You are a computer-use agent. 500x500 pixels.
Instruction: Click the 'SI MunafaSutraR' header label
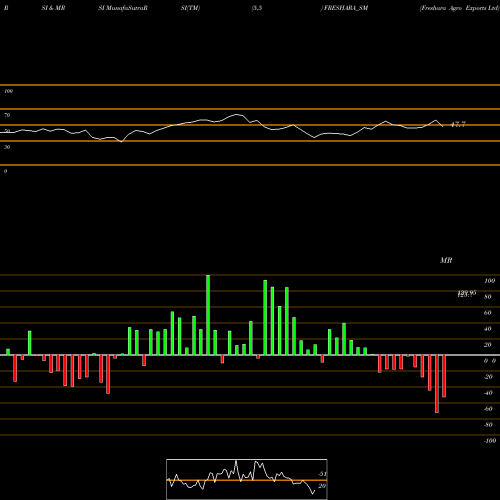[x=123, y=8]
